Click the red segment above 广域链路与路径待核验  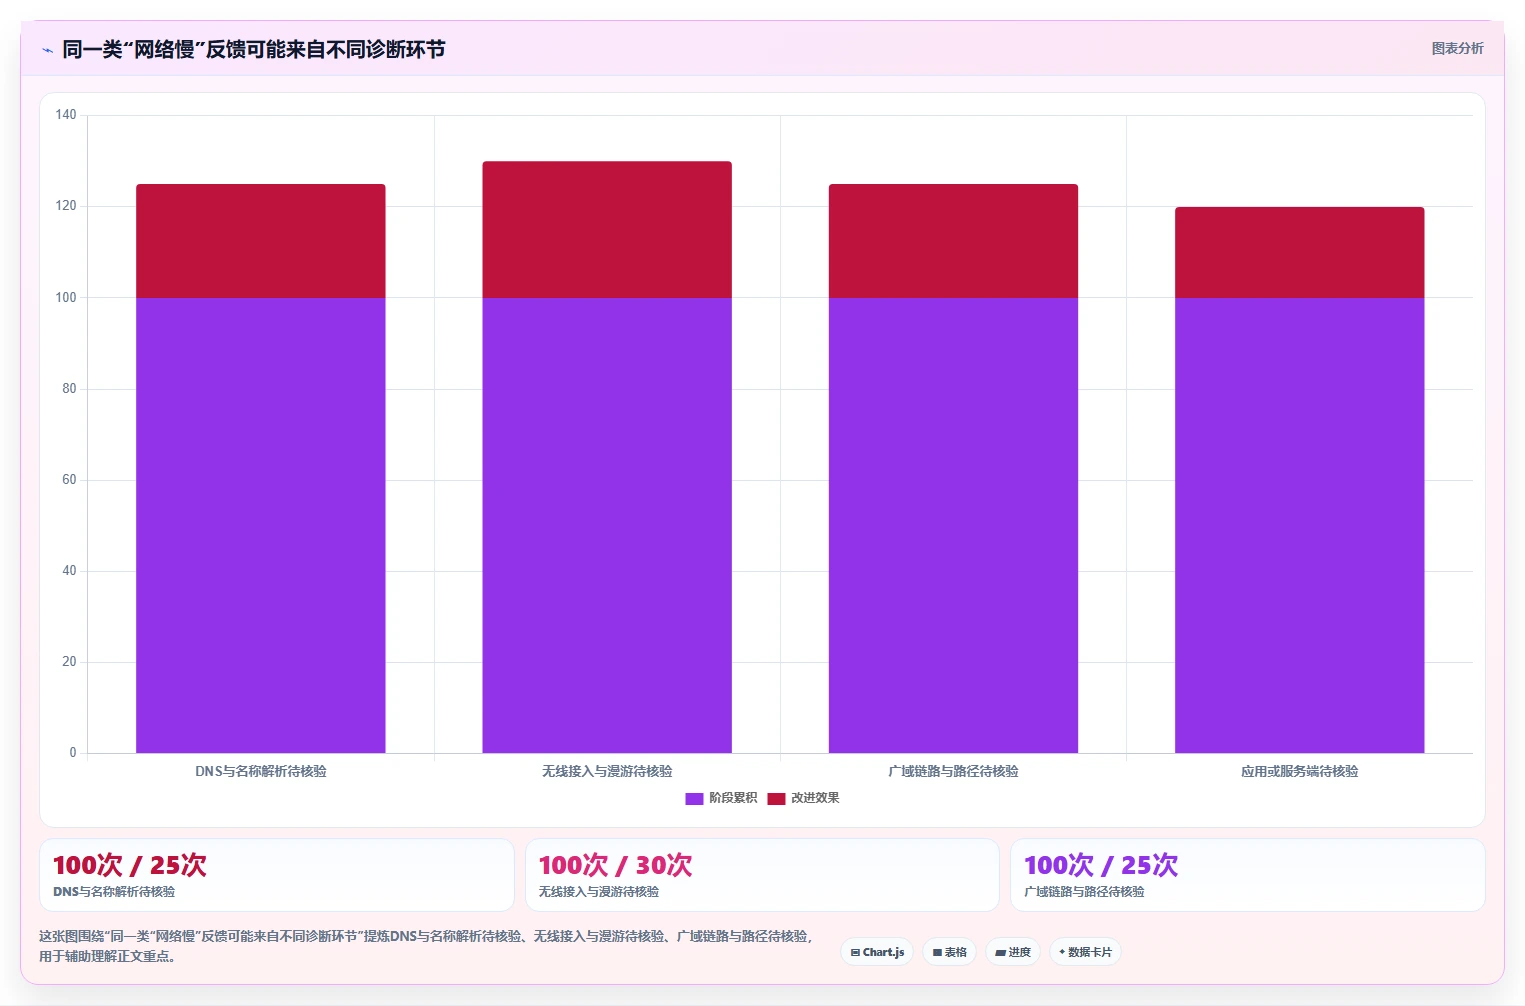point(953,241)
